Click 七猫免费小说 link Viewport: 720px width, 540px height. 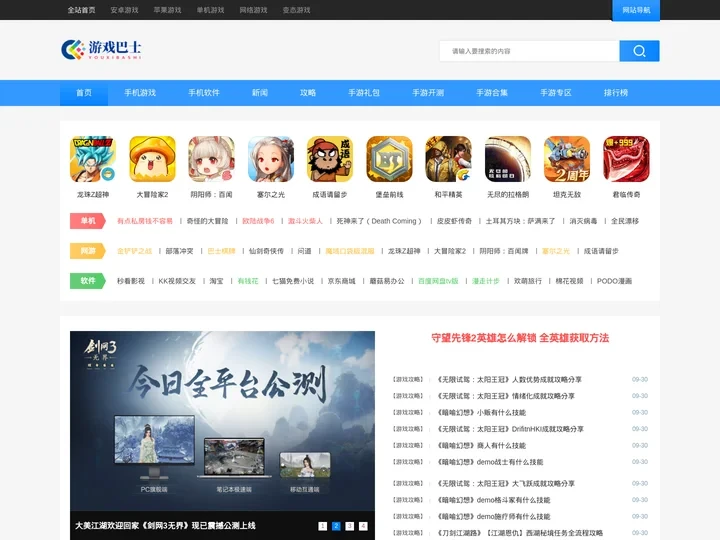click(x=293, y=281)
